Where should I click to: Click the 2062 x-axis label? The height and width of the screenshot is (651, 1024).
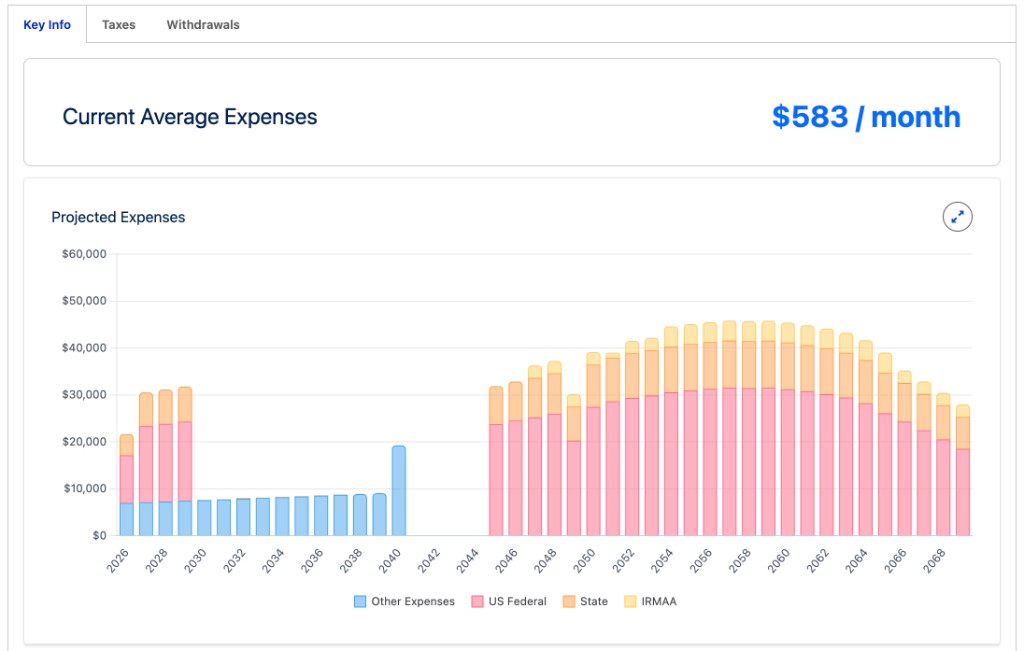tap(817, 561)
